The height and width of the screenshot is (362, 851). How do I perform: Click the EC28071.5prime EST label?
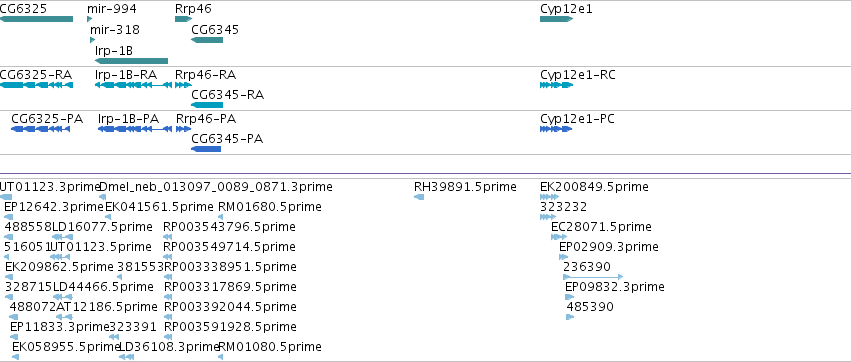[x=601, y=226]
